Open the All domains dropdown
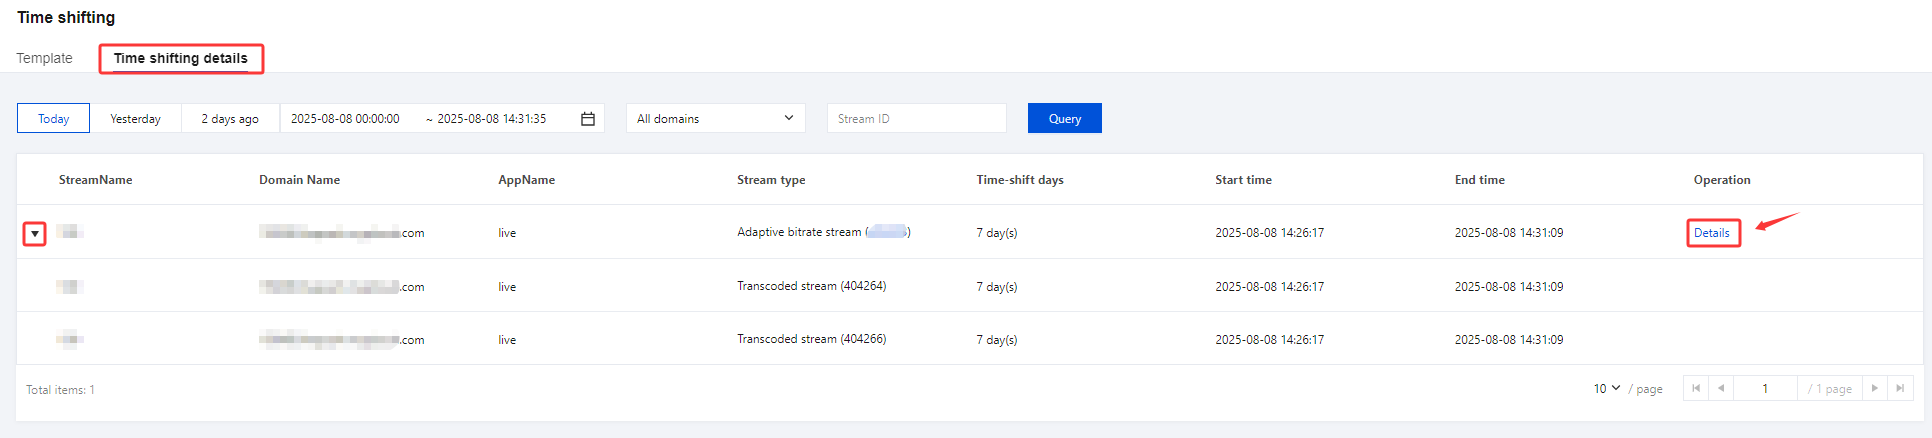The height and width of the screenshot is (438, 1932). coord(715,119)
